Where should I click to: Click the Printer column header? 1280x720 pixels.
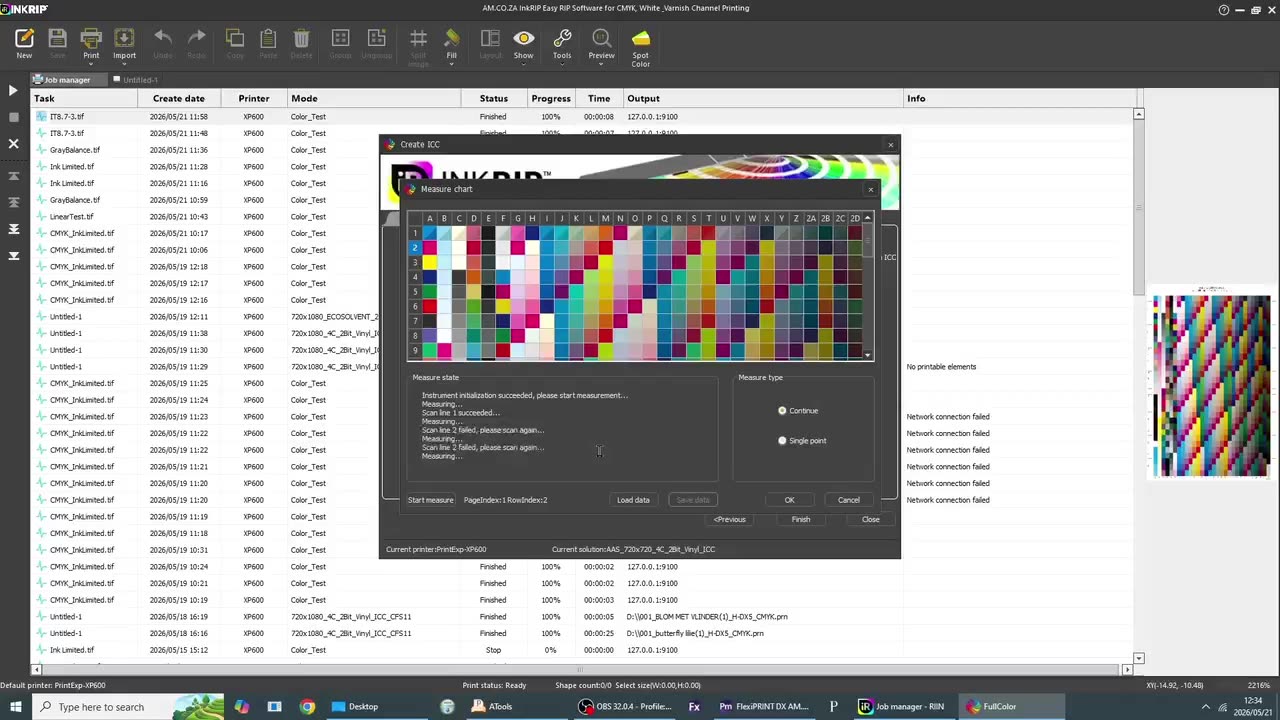tap(254, 99)
